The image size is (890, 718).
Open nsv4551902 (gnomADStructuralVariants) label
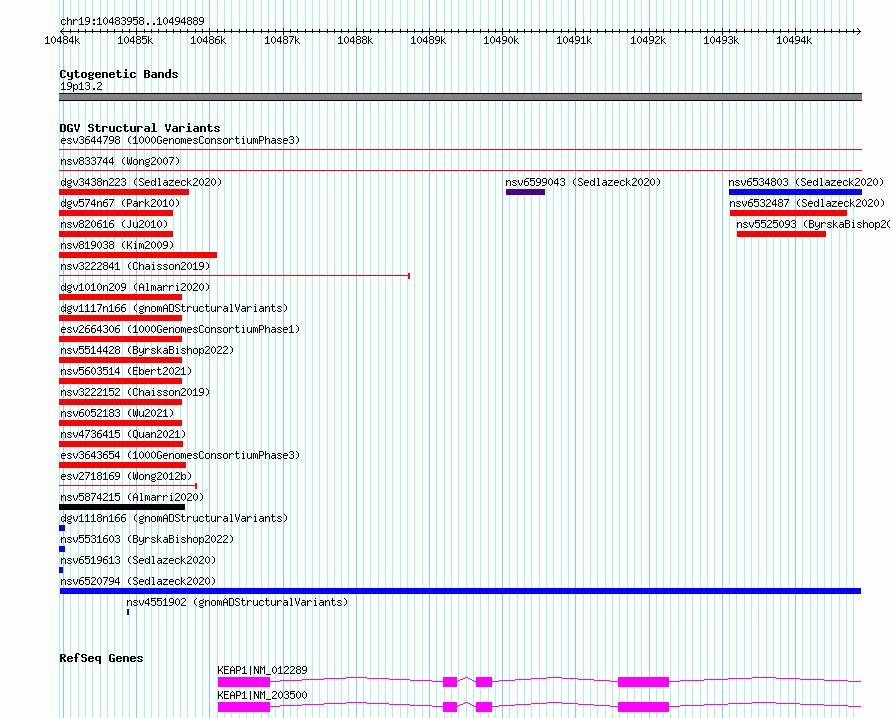tap(237, 602)
